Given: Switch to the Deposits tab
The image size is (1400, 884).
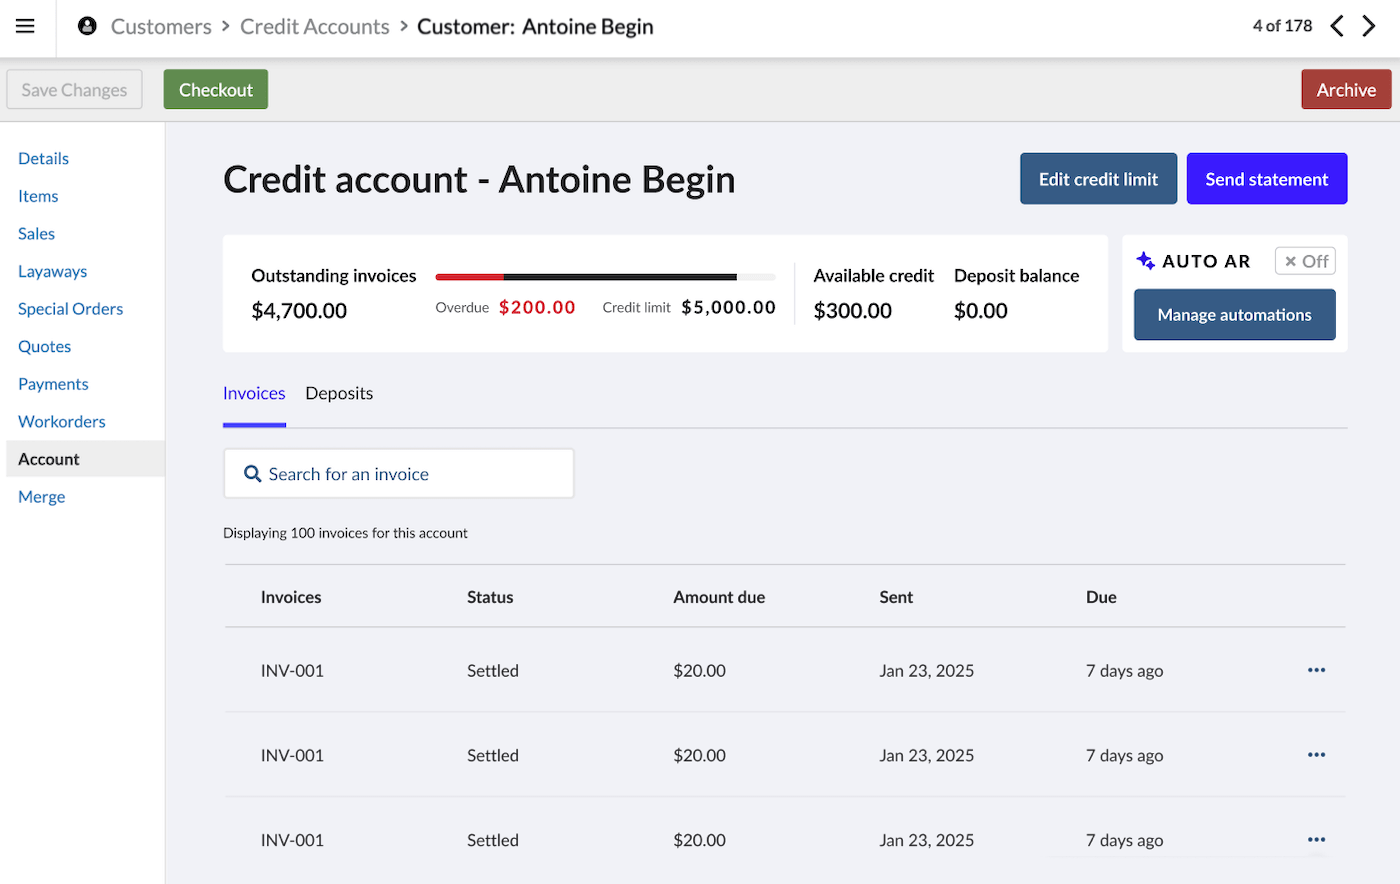Looking at the screenshot, I should (339, 393).
